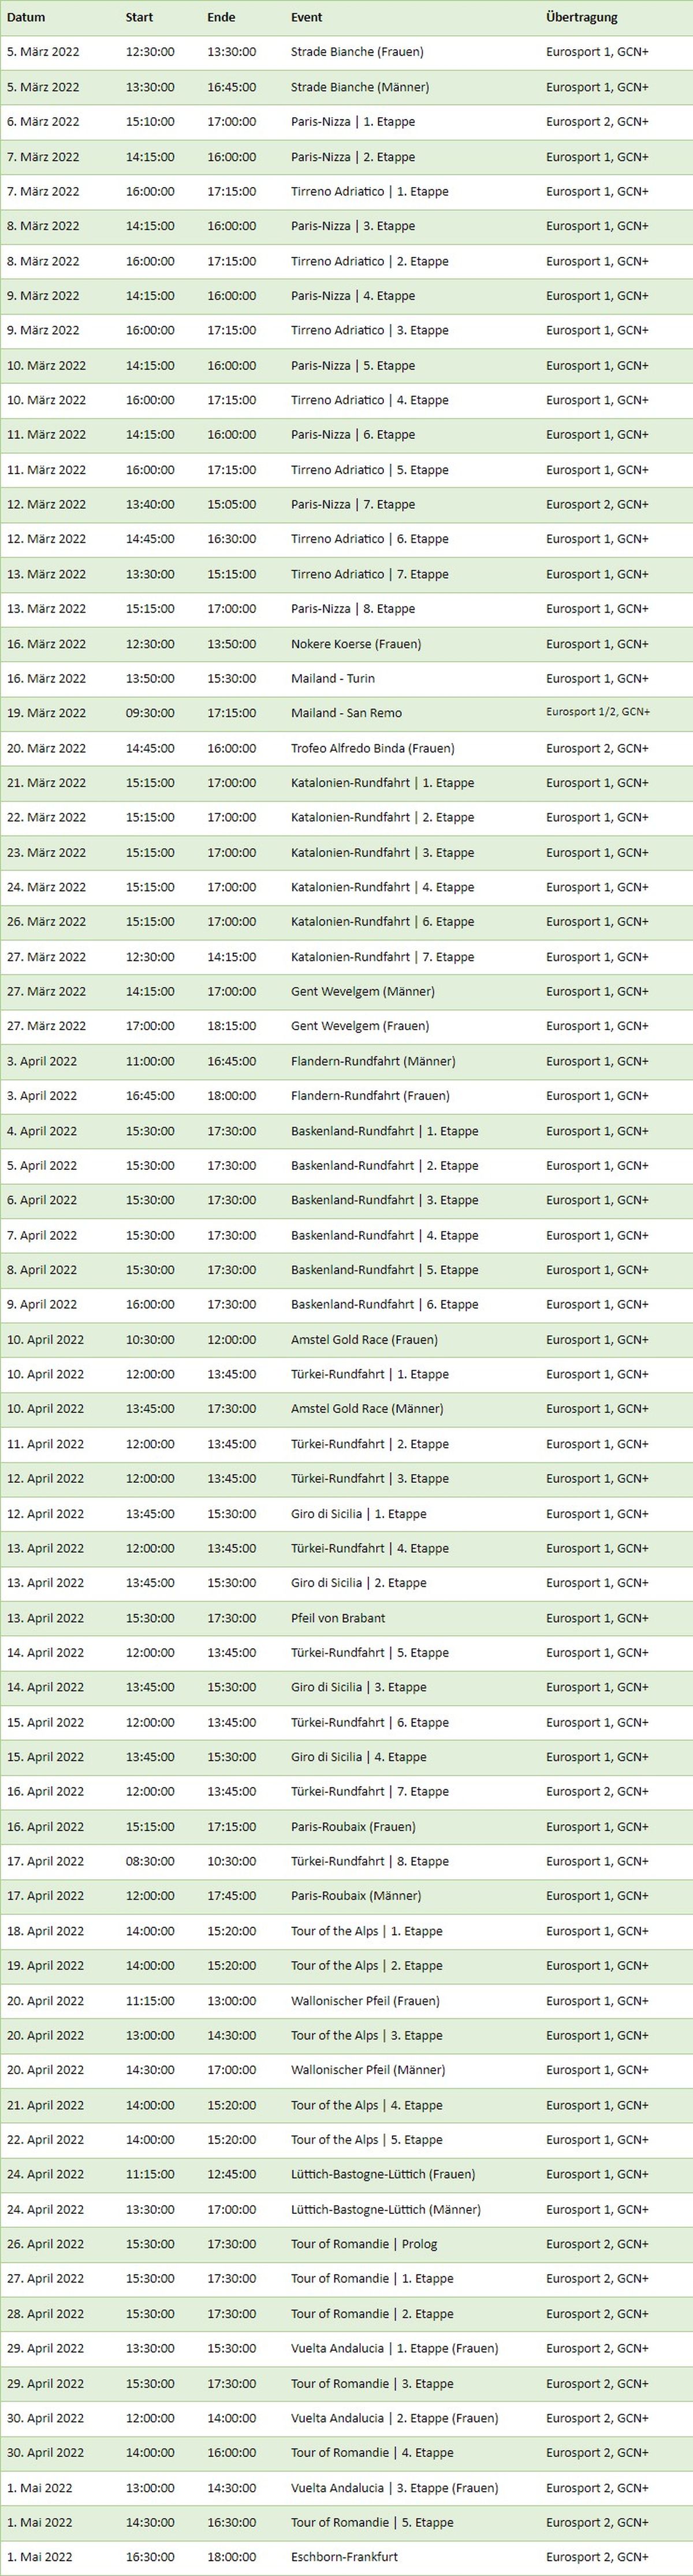Select the Mailand - San Remo row
This screenshot has width=693, height=2576.
click(x=346, y=713)
